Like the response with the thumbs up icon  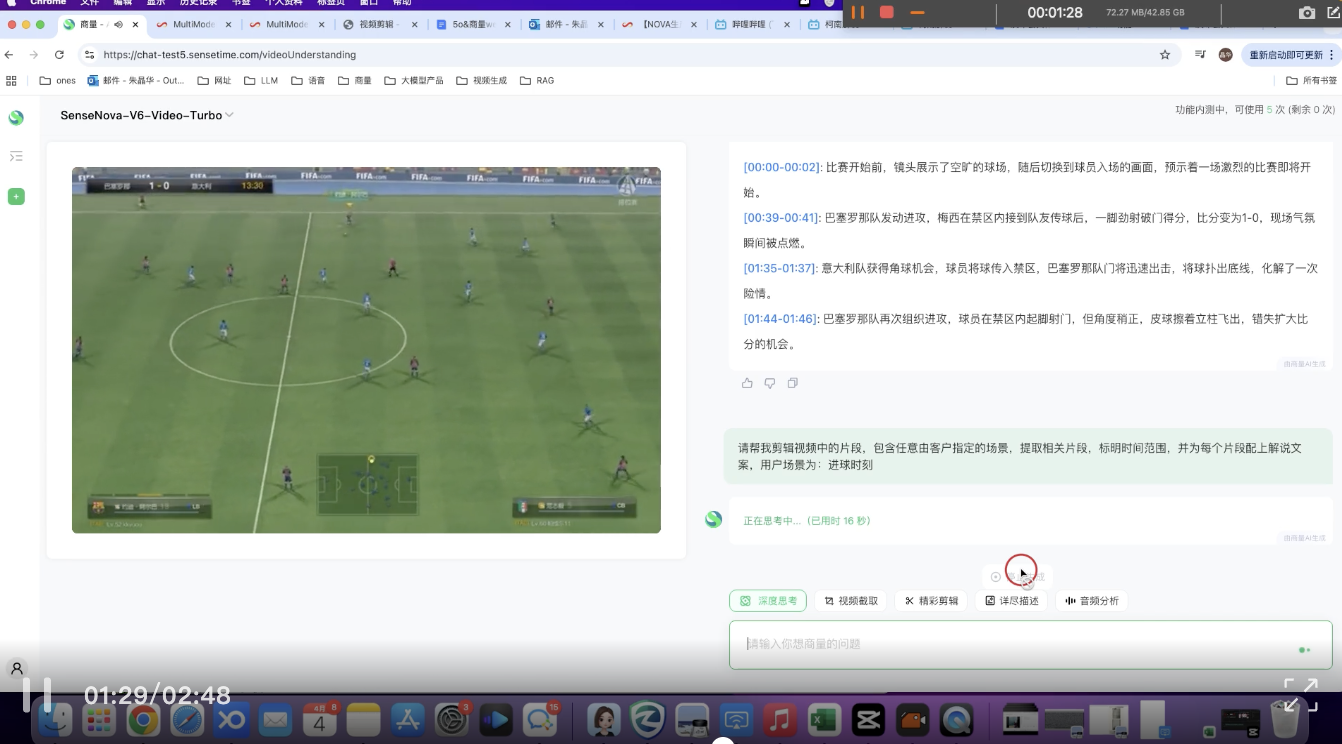[x=747, y=383]
